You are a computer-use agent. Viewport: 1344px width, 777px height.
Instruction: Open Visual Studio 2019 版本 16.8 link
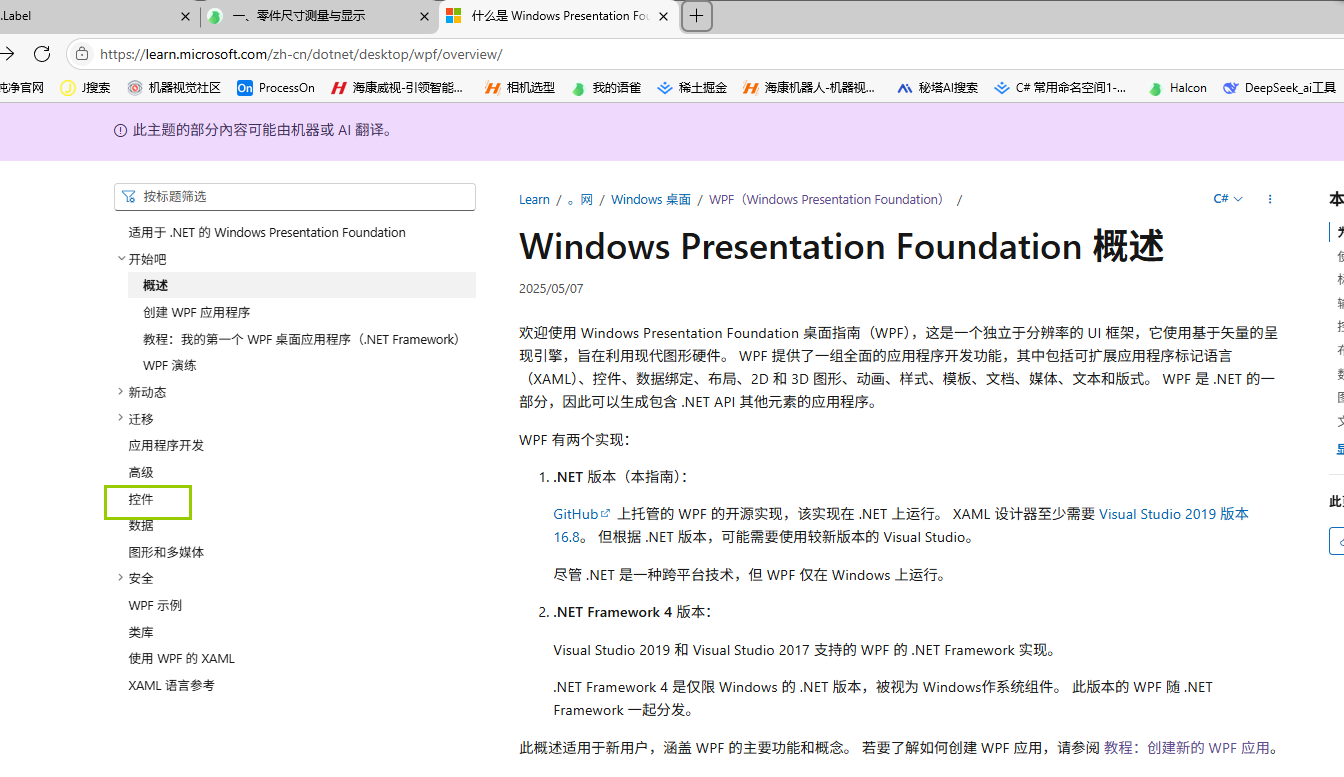[1173, 513]
